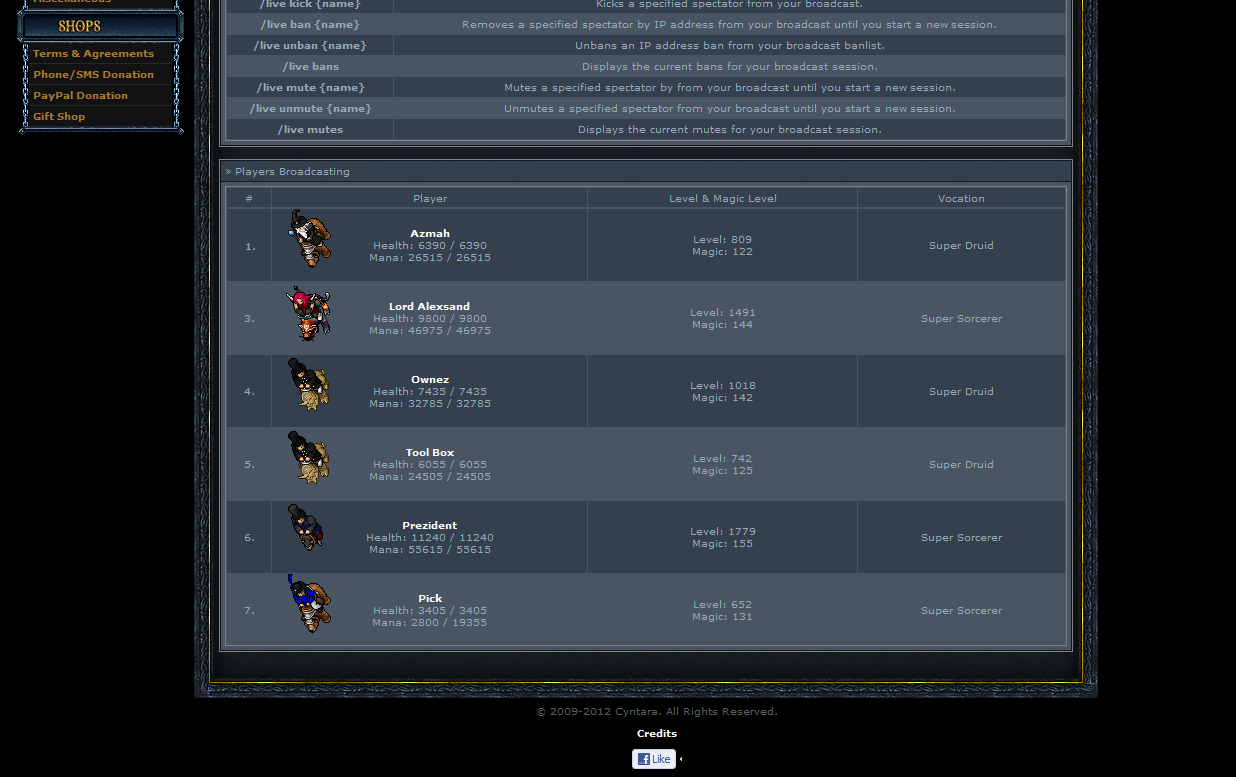Click the displays current mutes description
Screen dimensions: 1236x777
730,130
